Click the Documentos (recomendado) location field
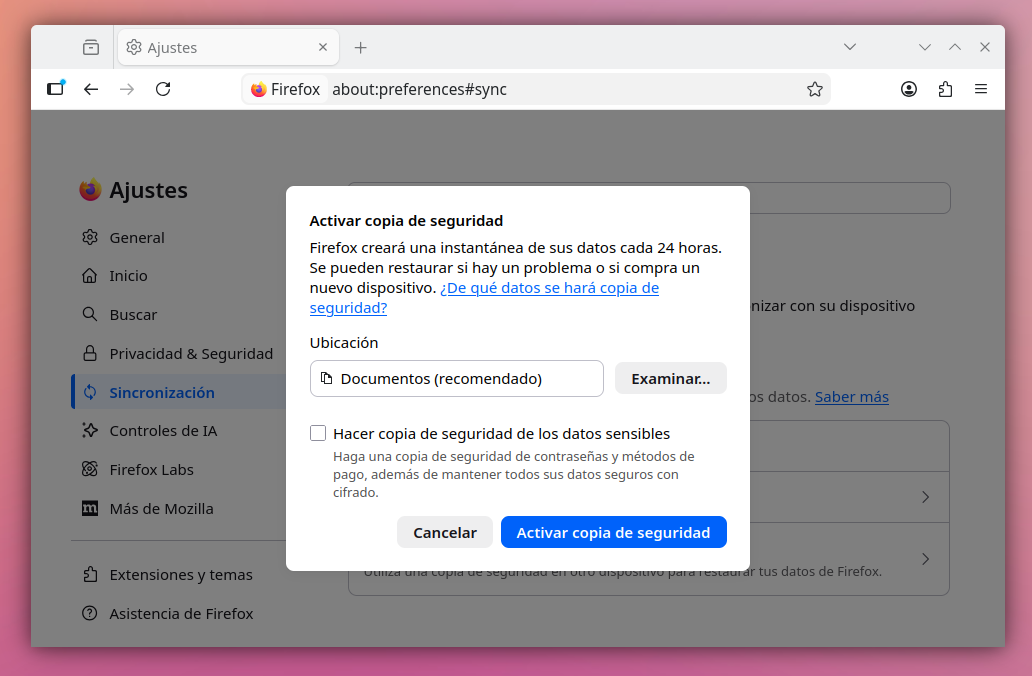 457,378
